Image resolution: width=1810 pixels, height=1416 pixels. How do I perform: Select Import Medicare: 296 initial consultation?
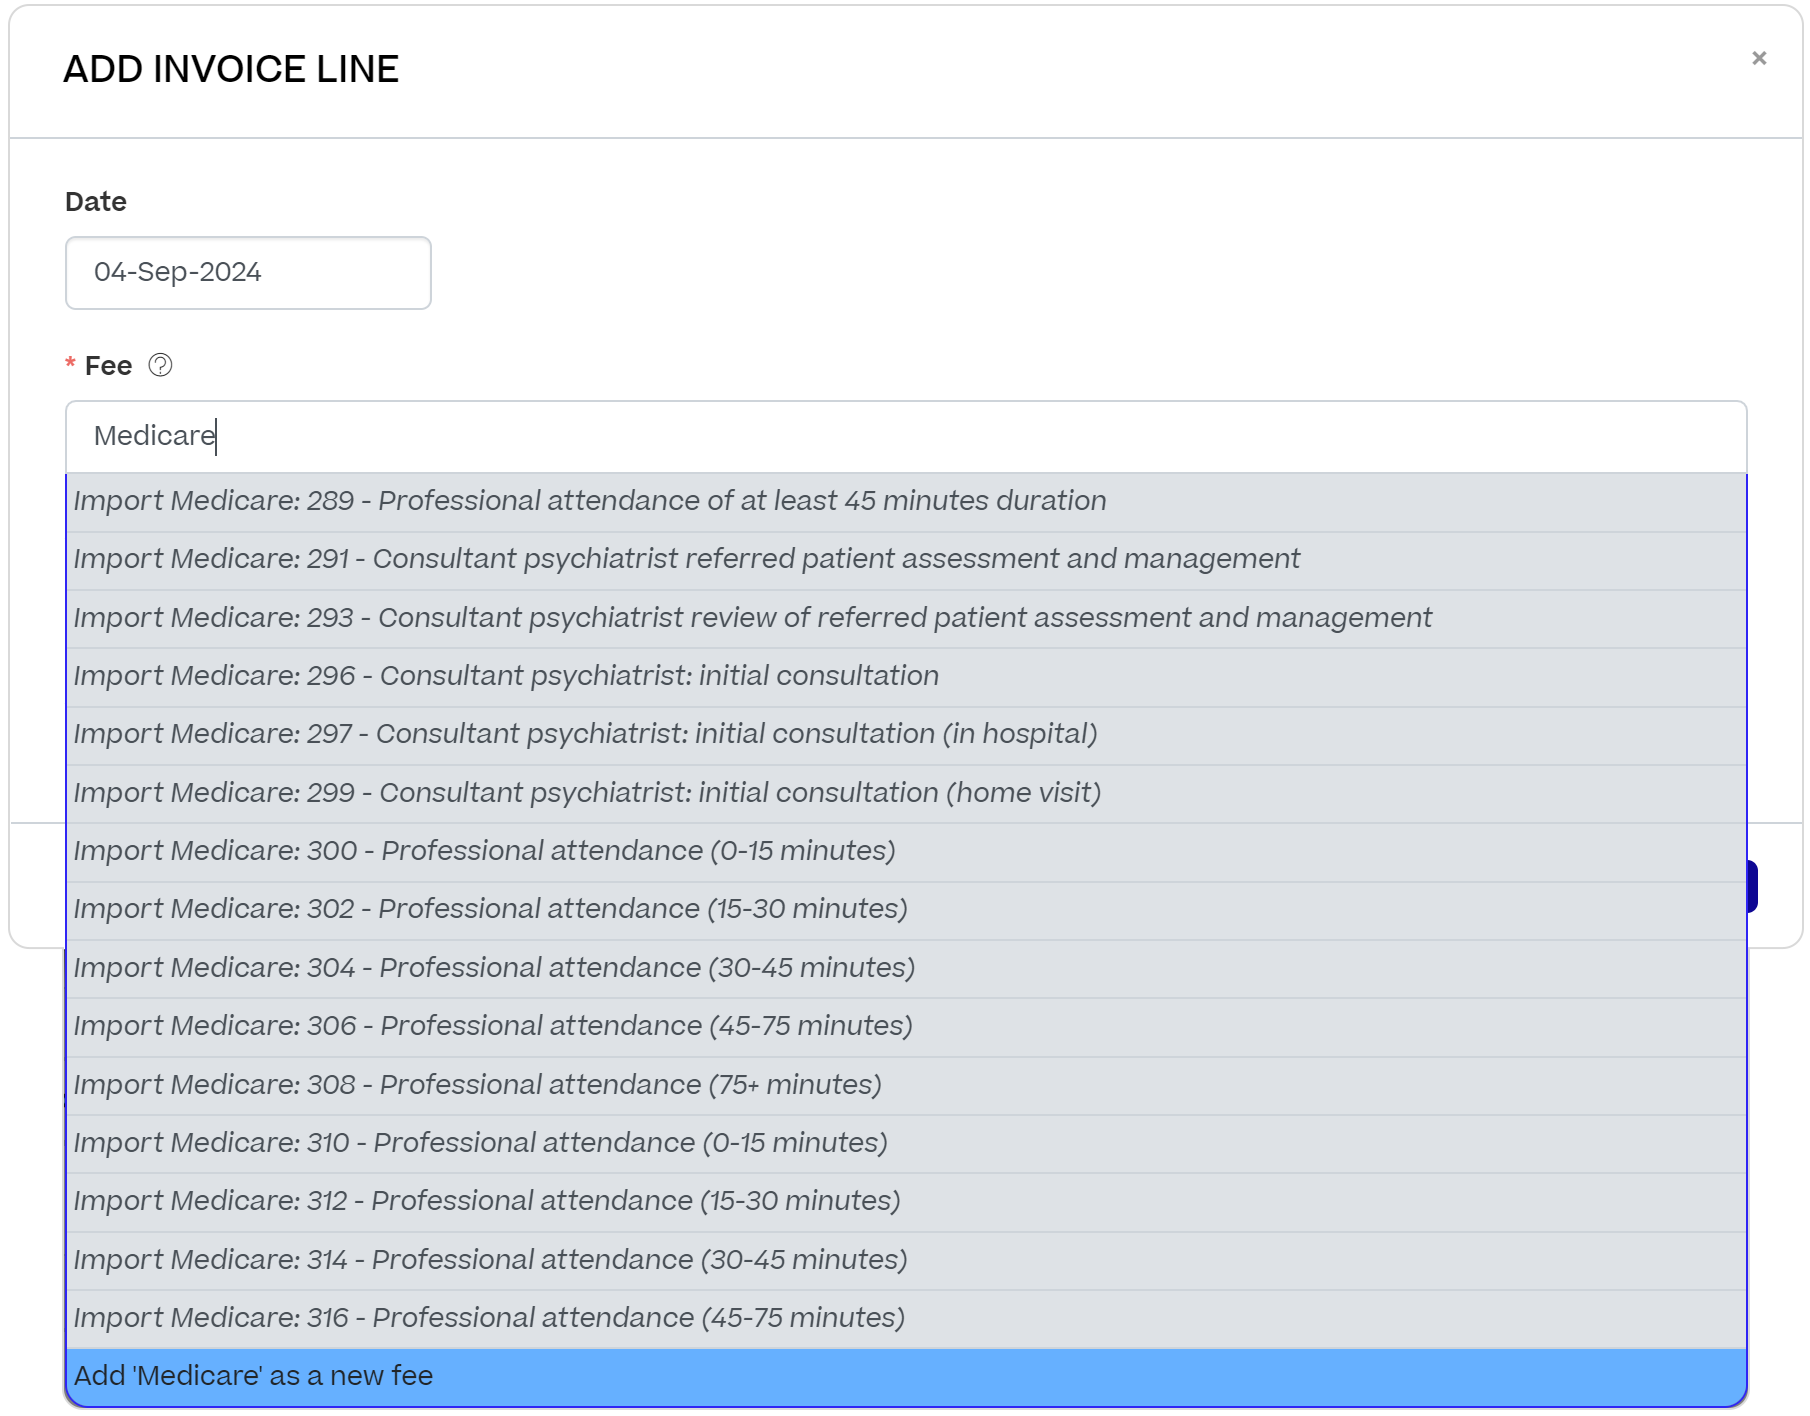pos(906,677)
